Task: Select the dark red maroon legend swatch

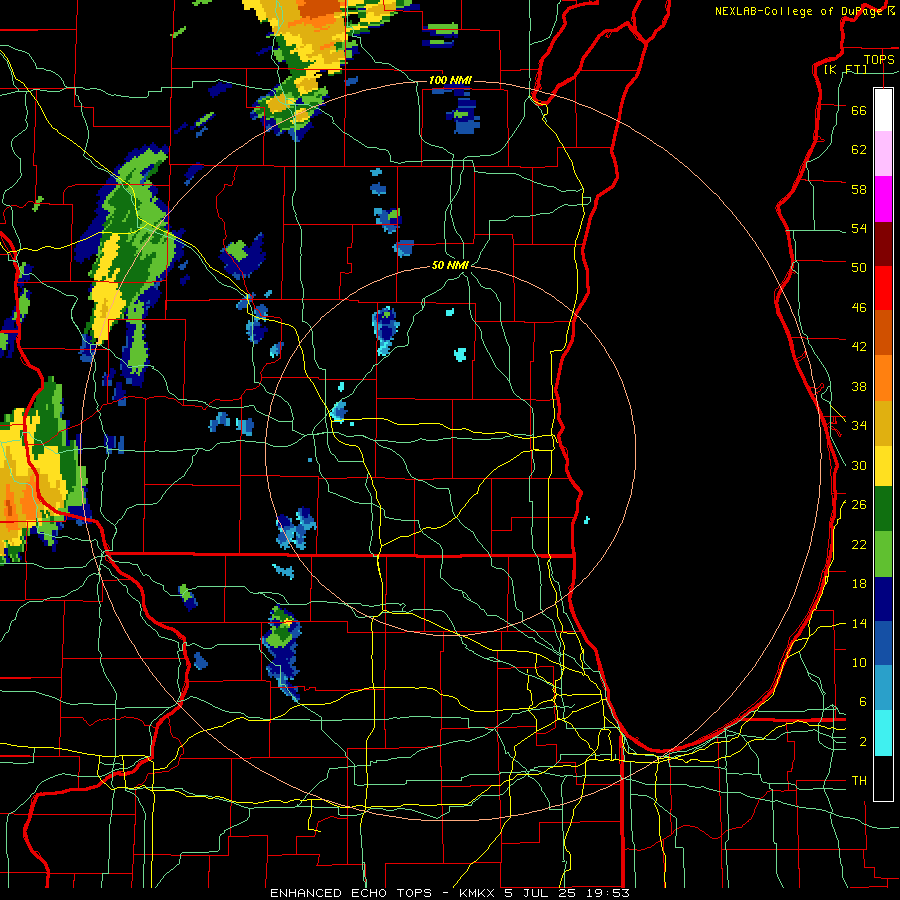Action: click(x=883, y=243)
